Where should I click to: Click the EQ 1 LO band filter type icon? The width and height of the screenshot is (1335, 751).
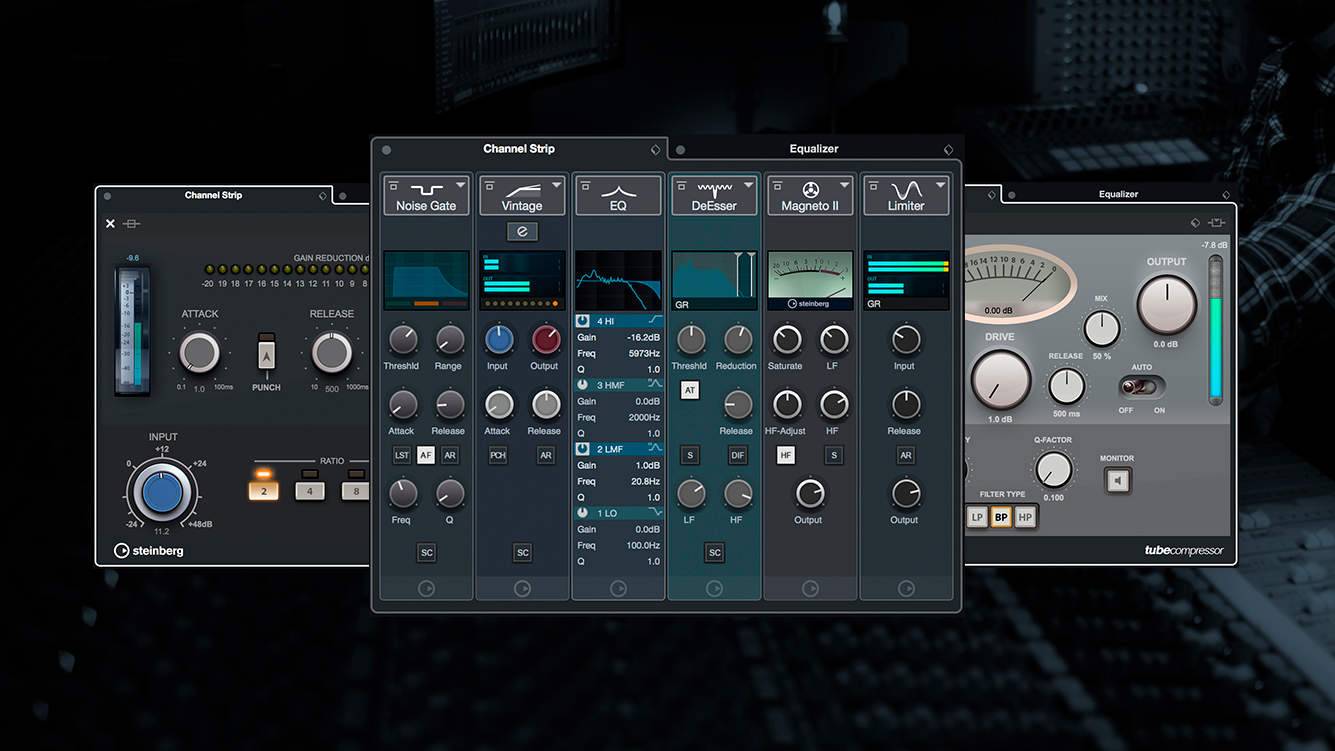point(655,513)
